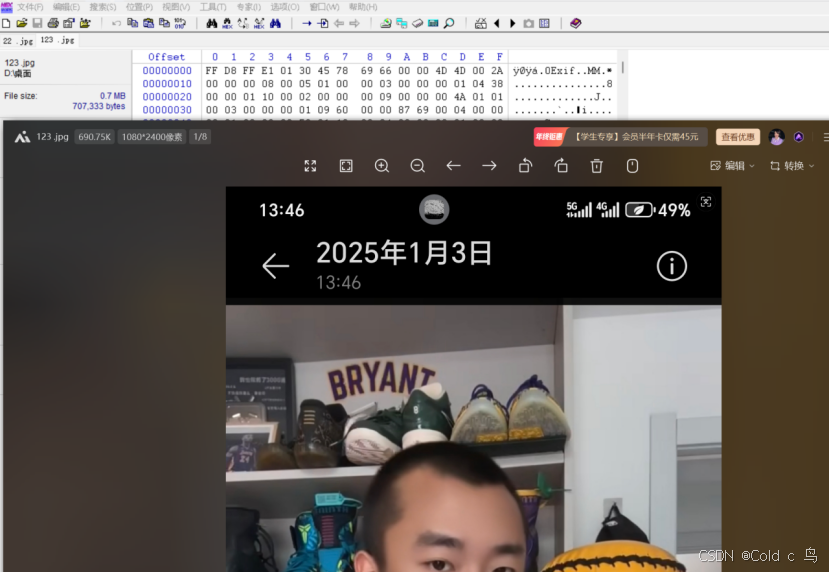This screenshot has width=829, height=572.
Task: Click the grey Forward arrow in the toolbar
Action: coord(355,23)
